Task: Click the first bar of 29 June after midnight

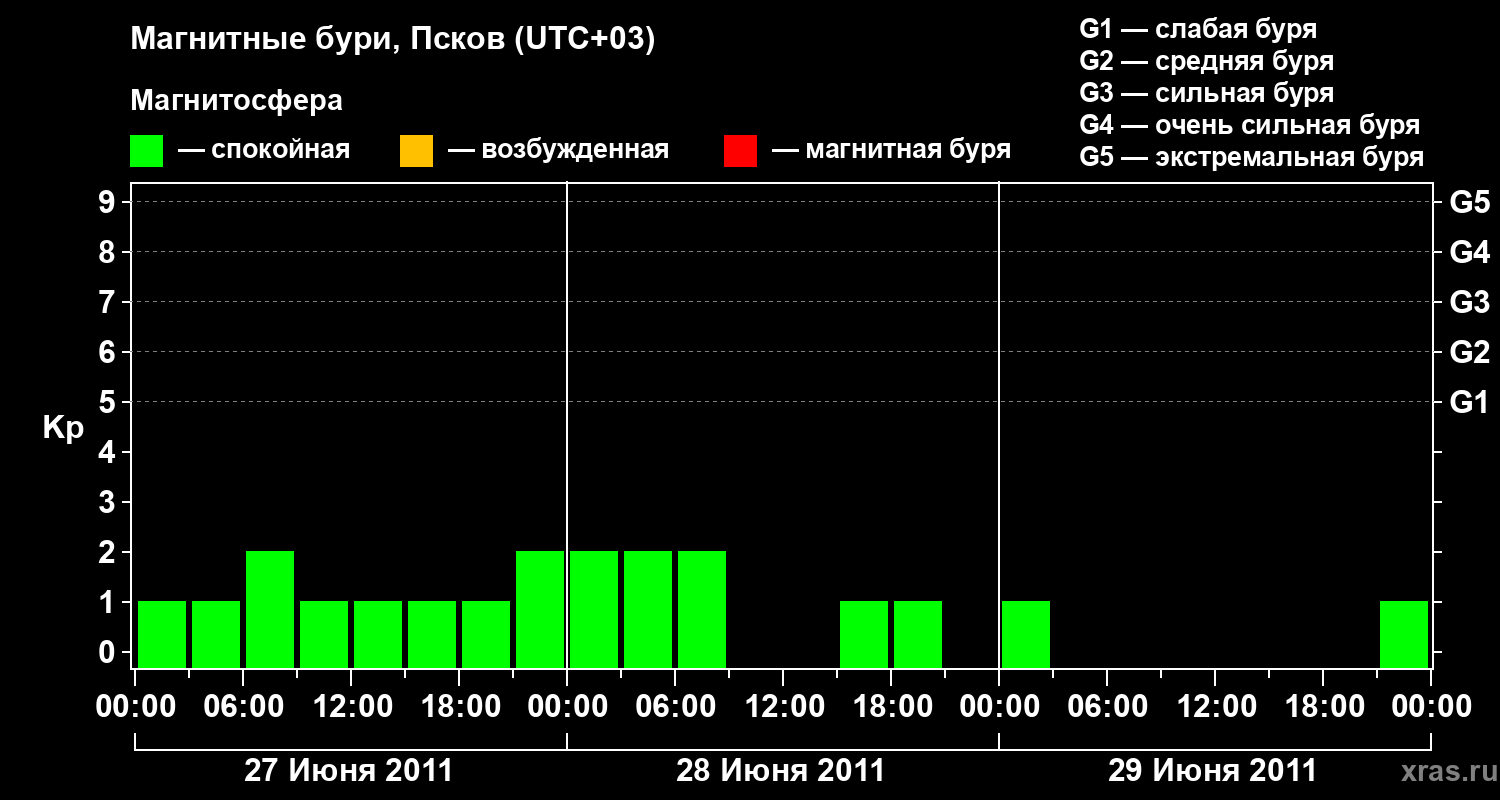Action: click(x=1026, y=634)
